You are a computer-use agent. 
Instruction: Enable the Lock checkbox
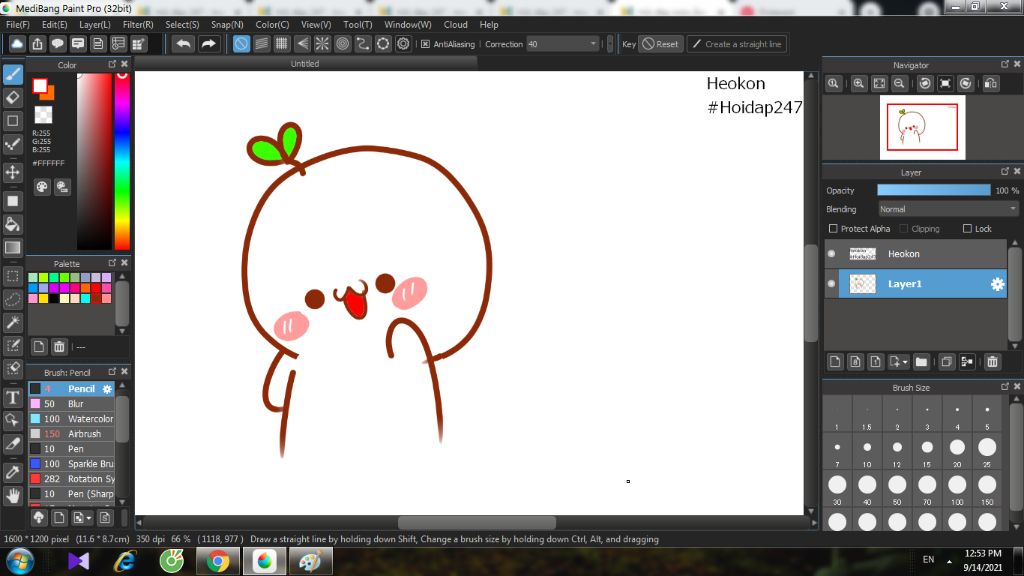point(967,229)
